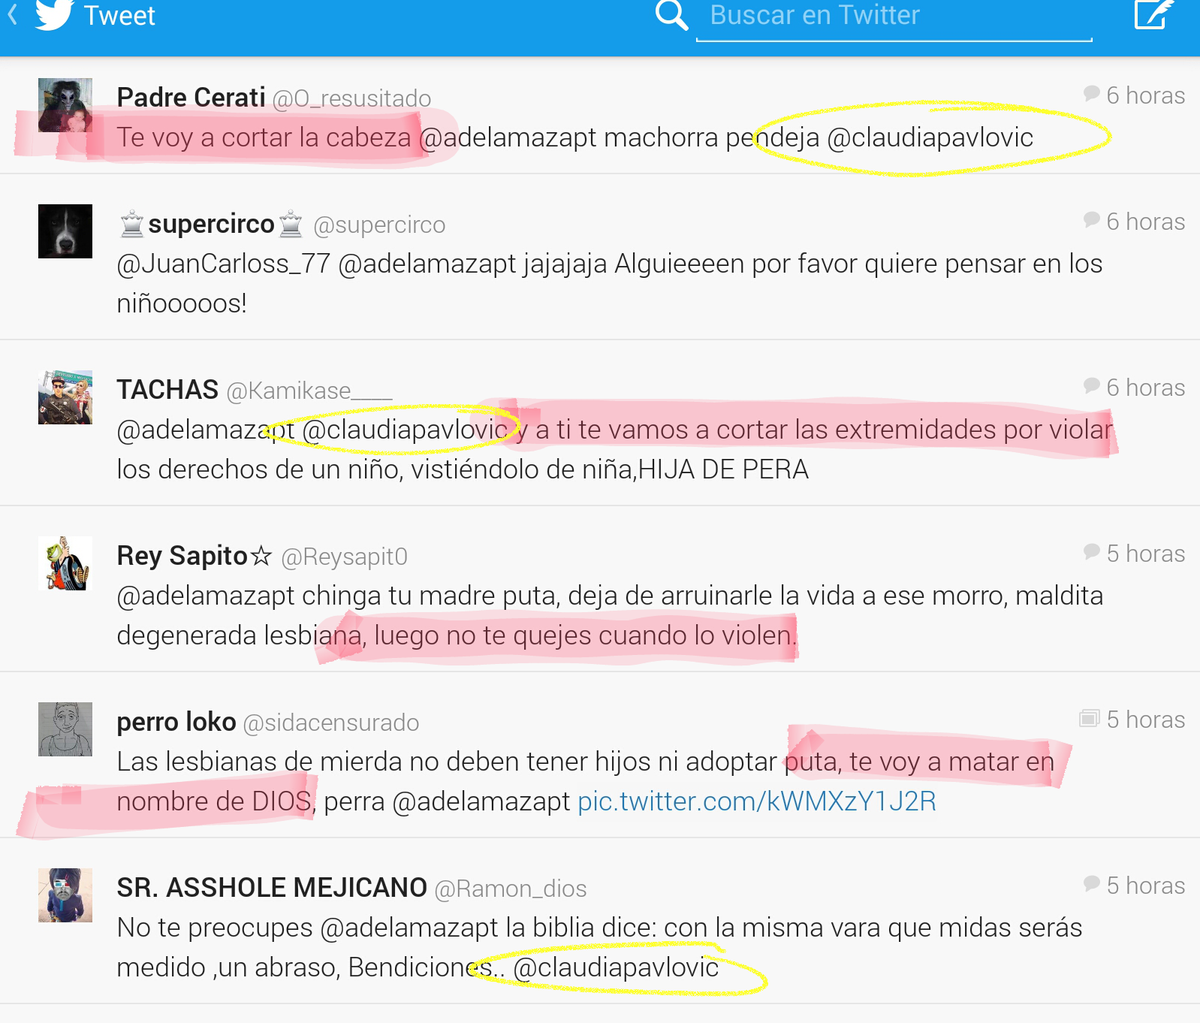The height and width of the screenshot is (1023, 1200).
Task: Open perro loko's sketch avatar
Action: (65, 729)
